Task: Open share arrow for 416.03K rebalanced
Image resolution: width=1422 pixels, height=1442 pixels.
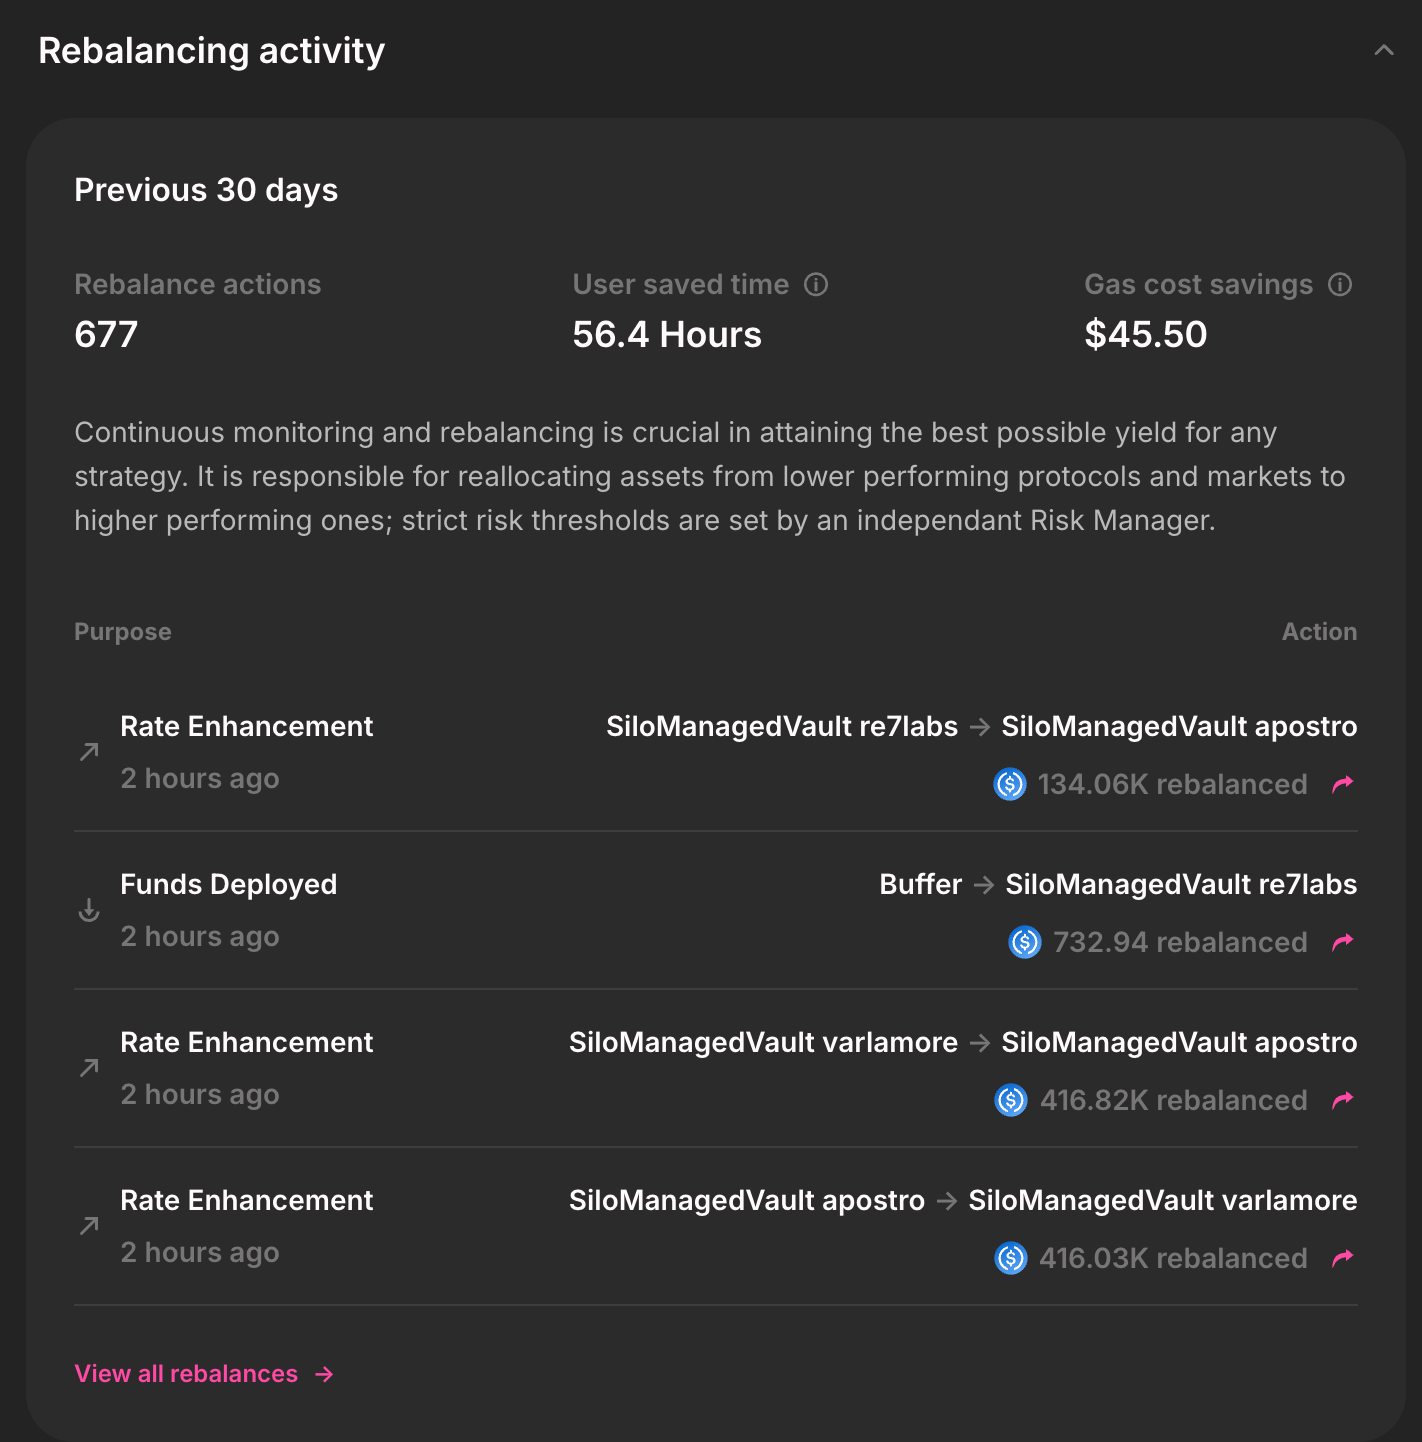Action: 1343,1258
